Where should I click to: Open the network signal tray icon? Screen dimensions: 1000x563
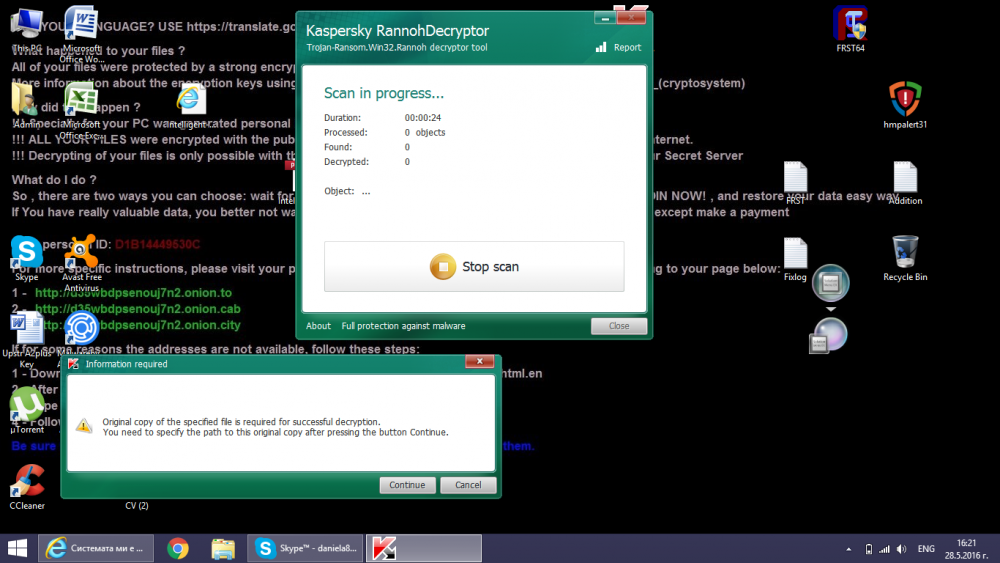point(884,549)
